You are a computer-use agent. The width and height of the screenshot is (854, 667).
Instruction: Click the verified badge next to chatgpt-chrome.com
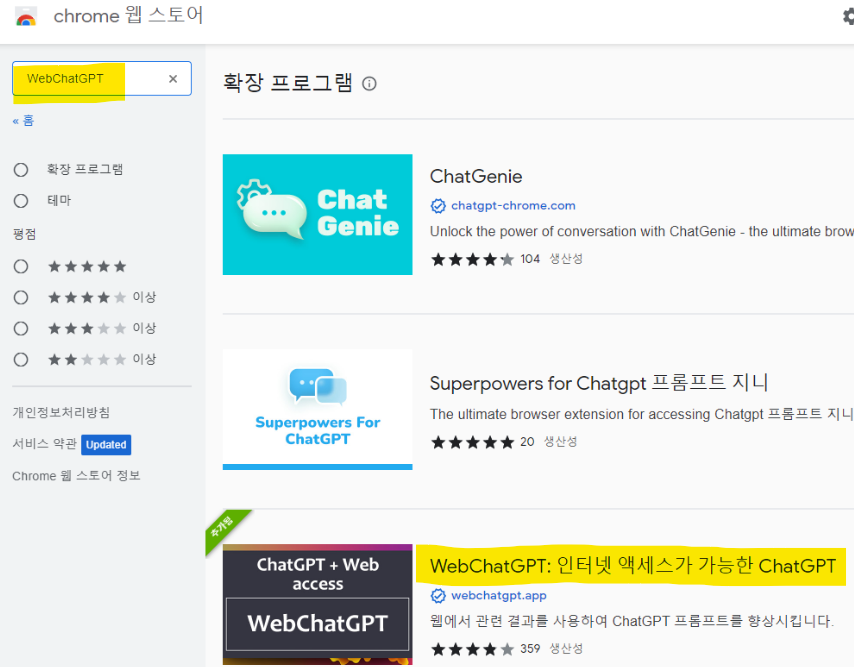(x=438, y=206)
